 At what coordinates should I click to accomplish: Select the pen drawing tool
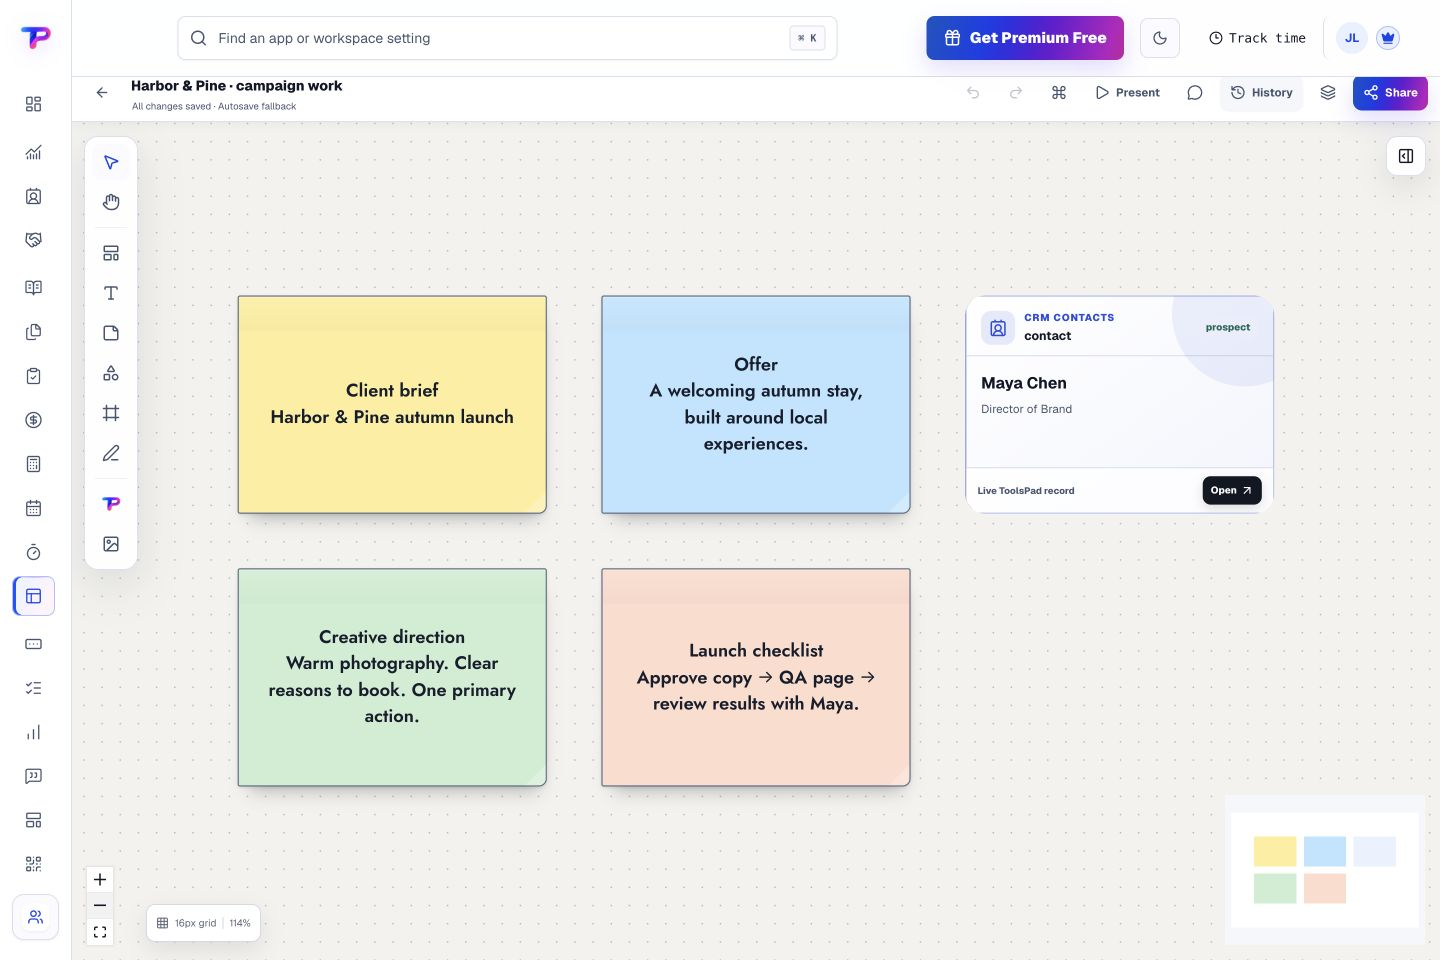(111, 453)
